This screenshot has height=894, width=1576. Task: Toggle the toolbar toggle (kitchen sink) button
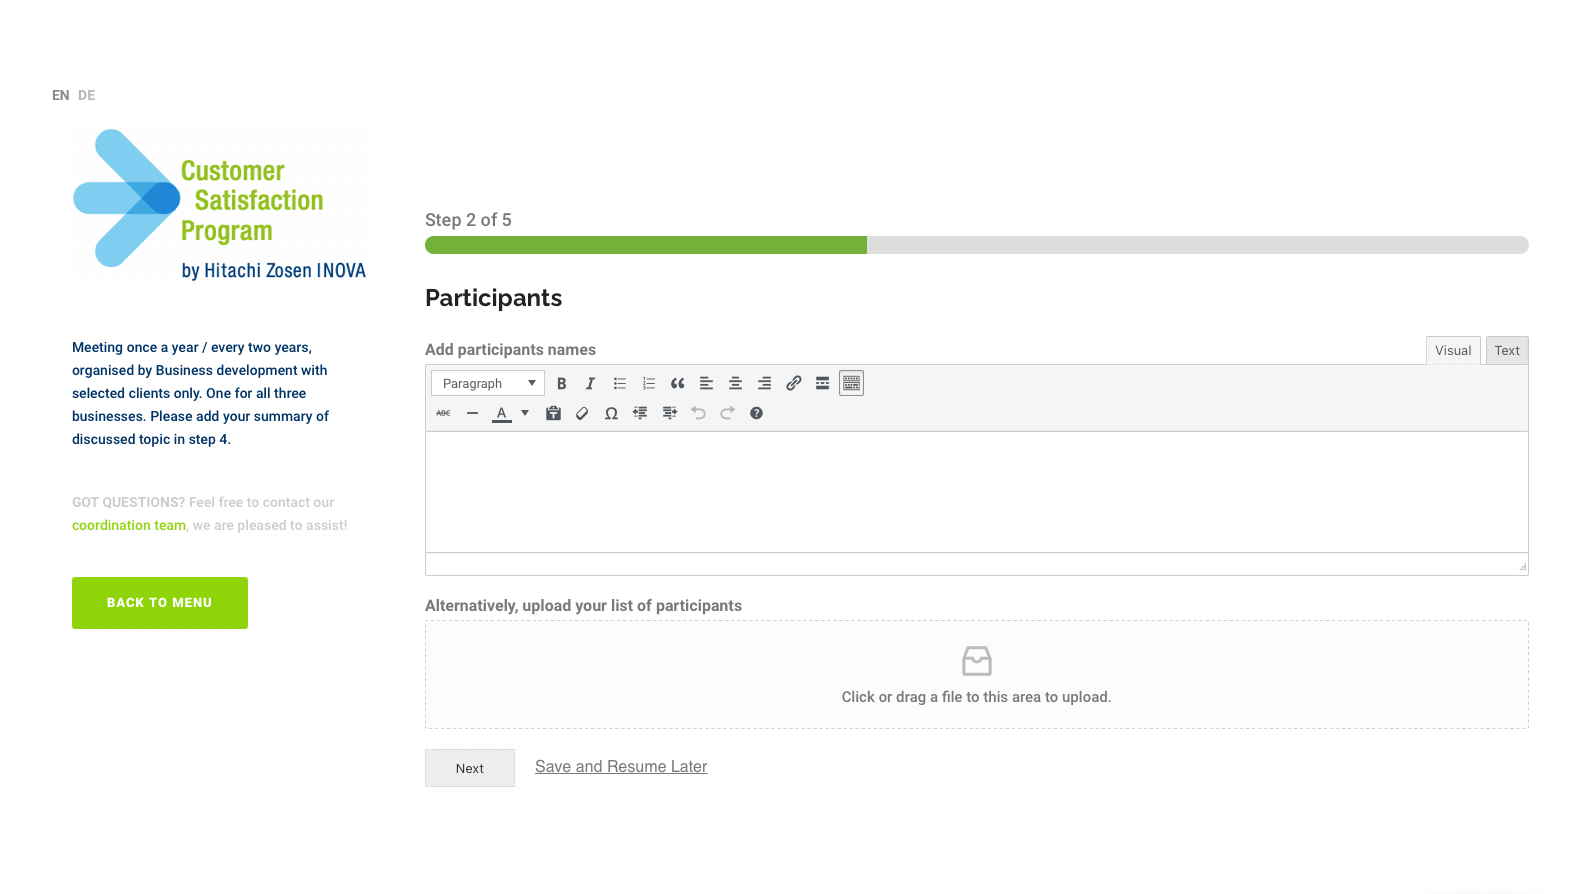click(851, 384)
